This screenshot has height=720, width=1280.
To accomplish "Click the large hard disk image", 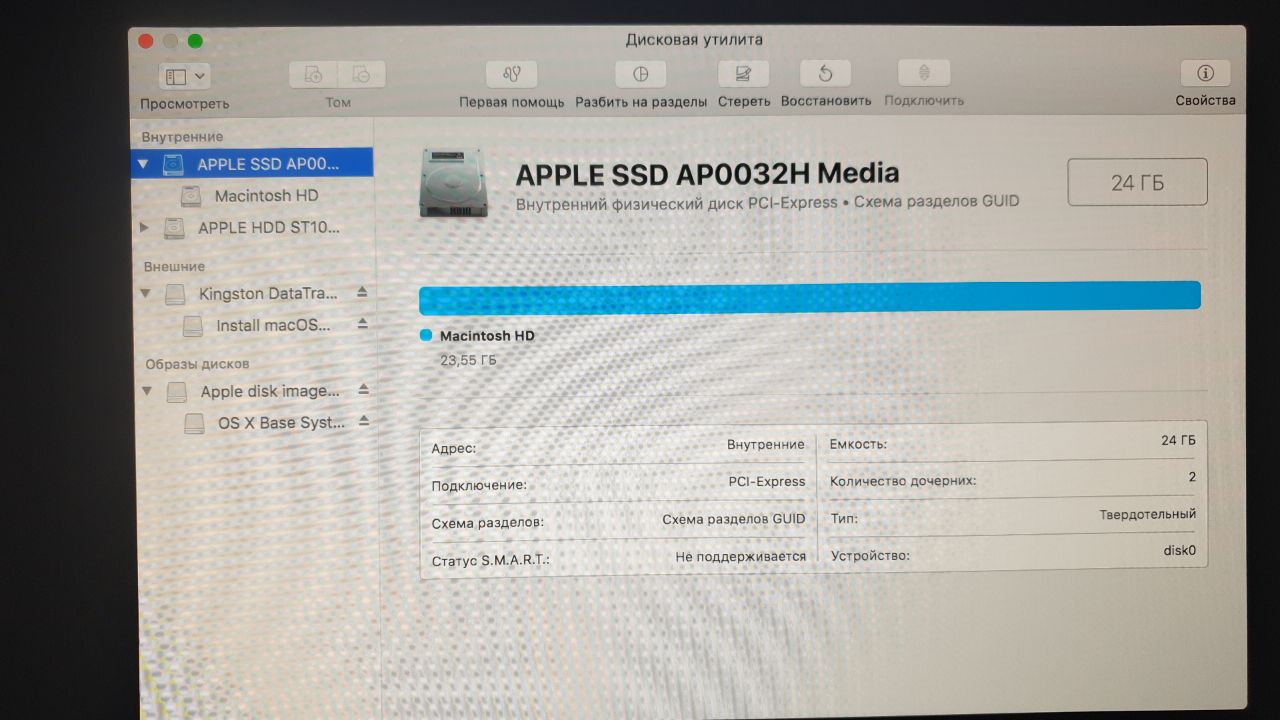I will tap(456, 182).
